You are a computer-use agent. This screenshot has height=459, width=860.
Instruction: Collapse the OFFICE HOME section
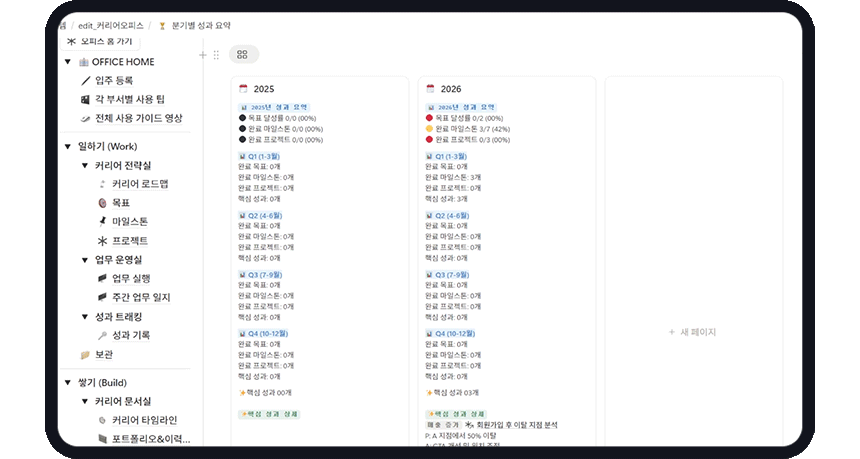tap(67, 62)
